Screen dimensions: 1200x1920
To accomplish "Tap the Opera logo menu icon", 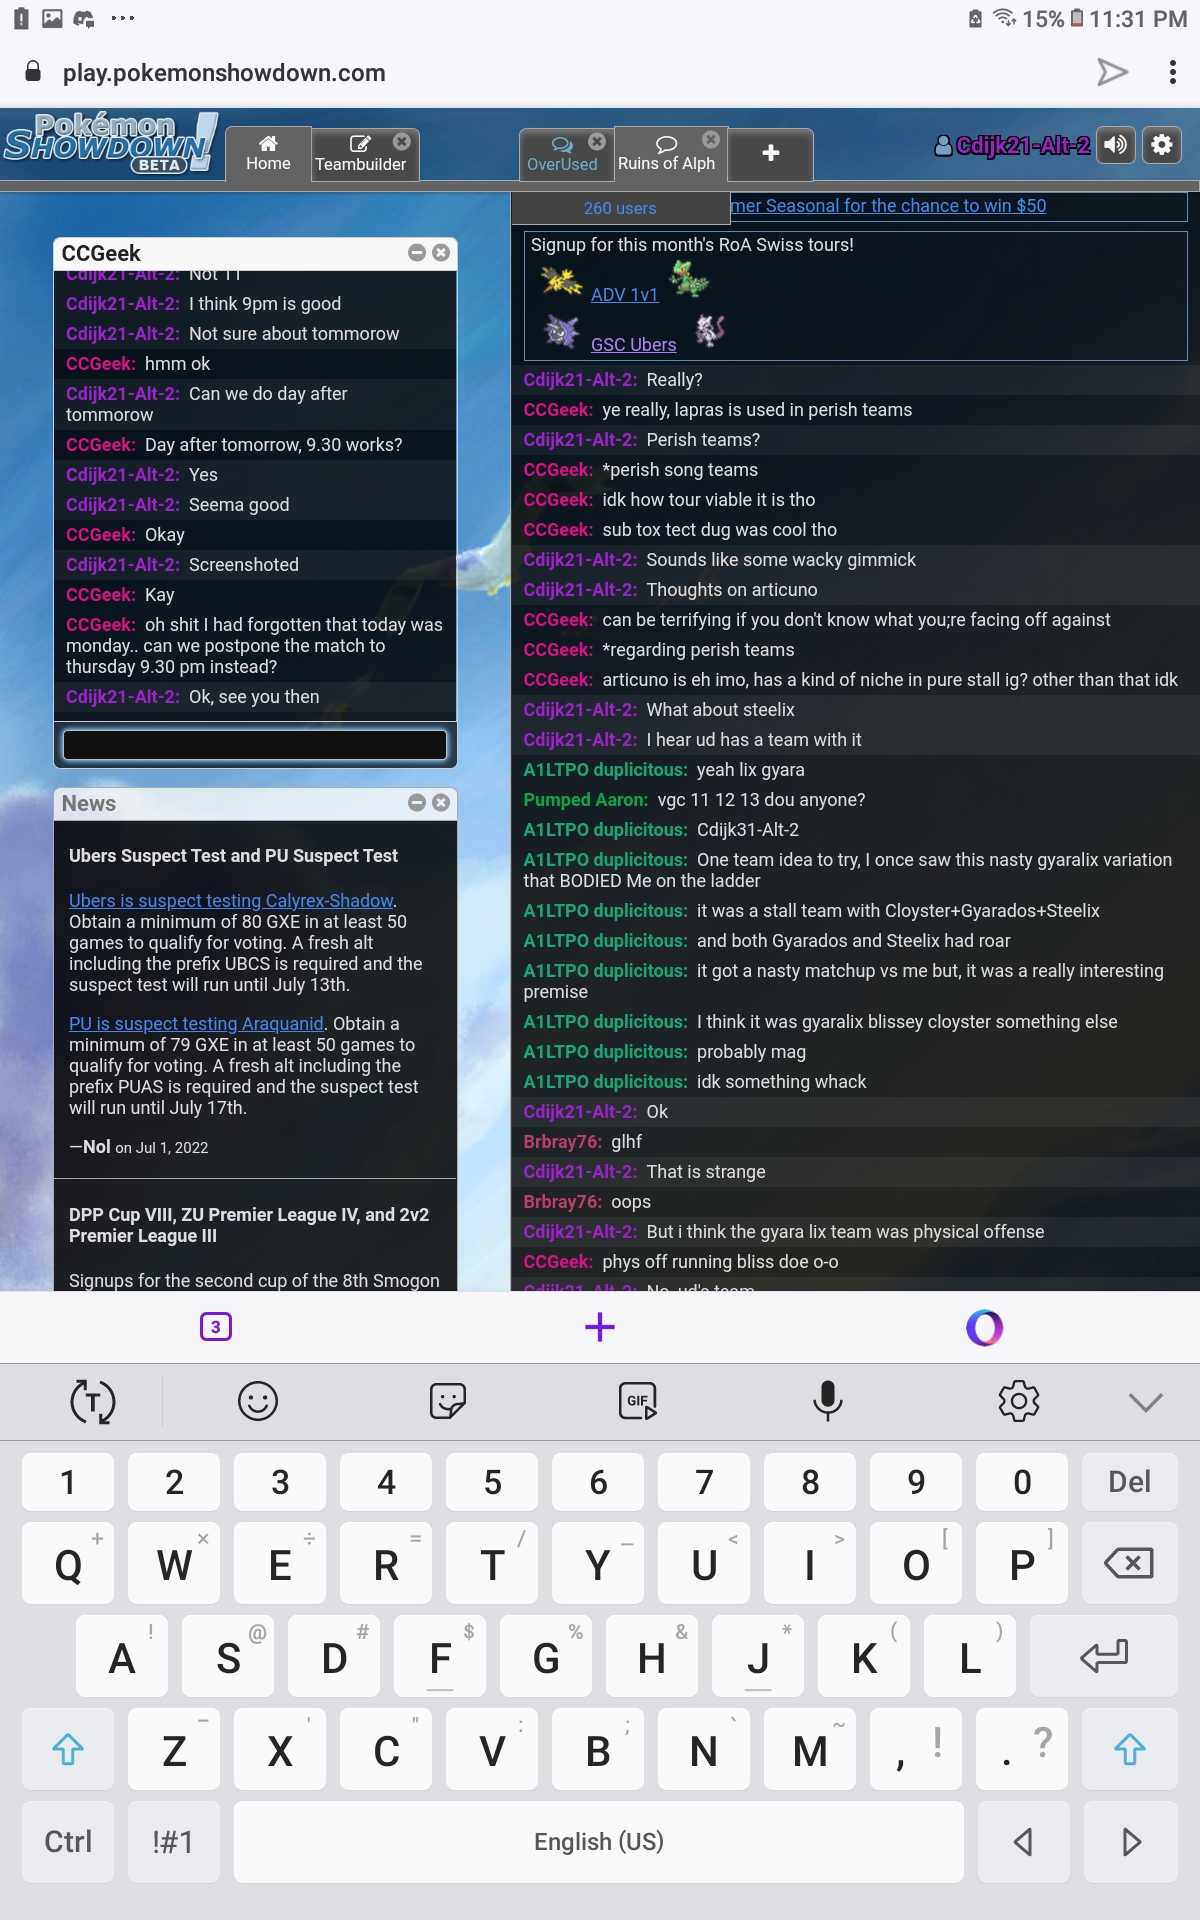I will coord(984,1327).
